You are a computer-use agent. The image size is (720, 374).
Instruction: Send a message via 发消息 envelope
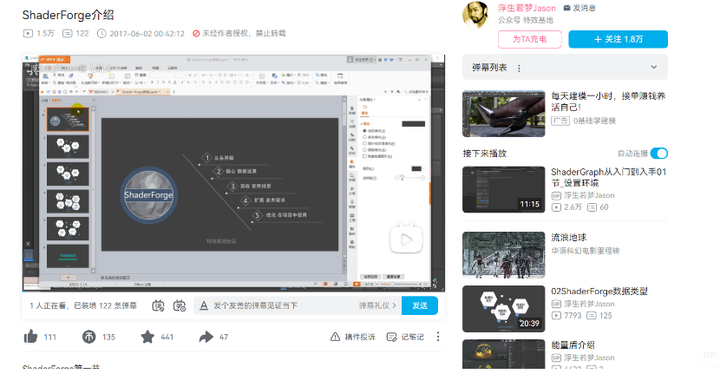tap(579, 8)
